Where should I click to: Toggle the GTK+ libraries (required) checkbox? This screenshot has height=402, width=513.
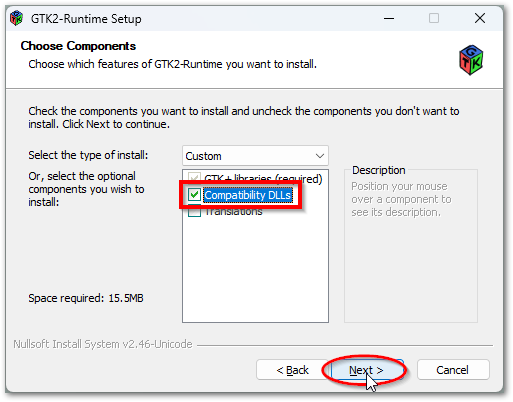194,178
